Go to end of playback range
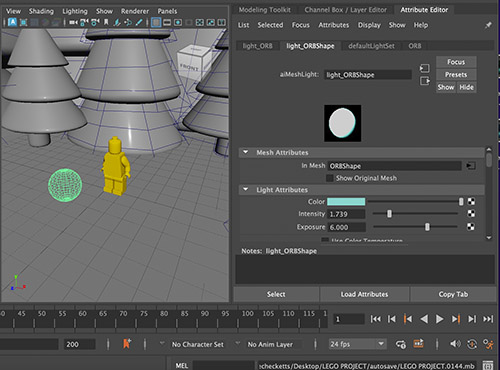Viewport: 500px width, 370px height. click(x=488, y=319)
